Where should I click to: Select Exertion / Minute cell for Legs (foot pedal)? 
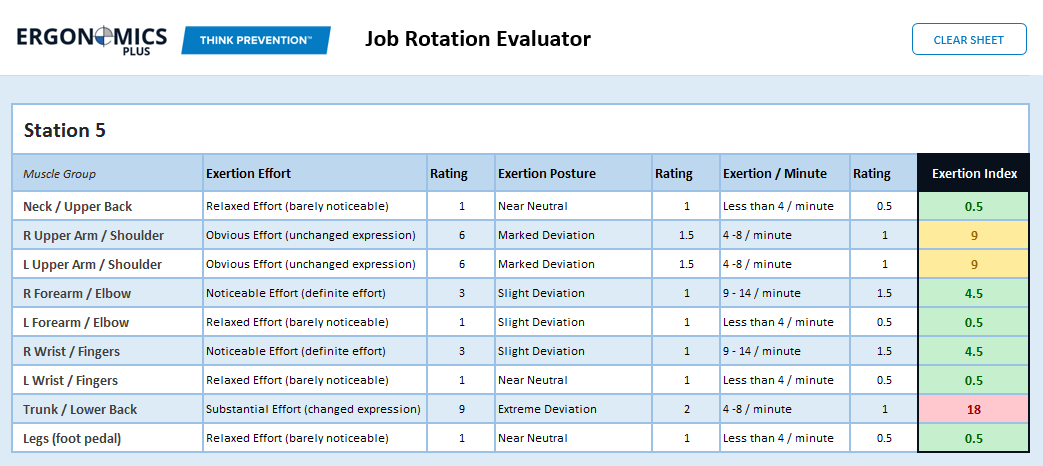785,438
